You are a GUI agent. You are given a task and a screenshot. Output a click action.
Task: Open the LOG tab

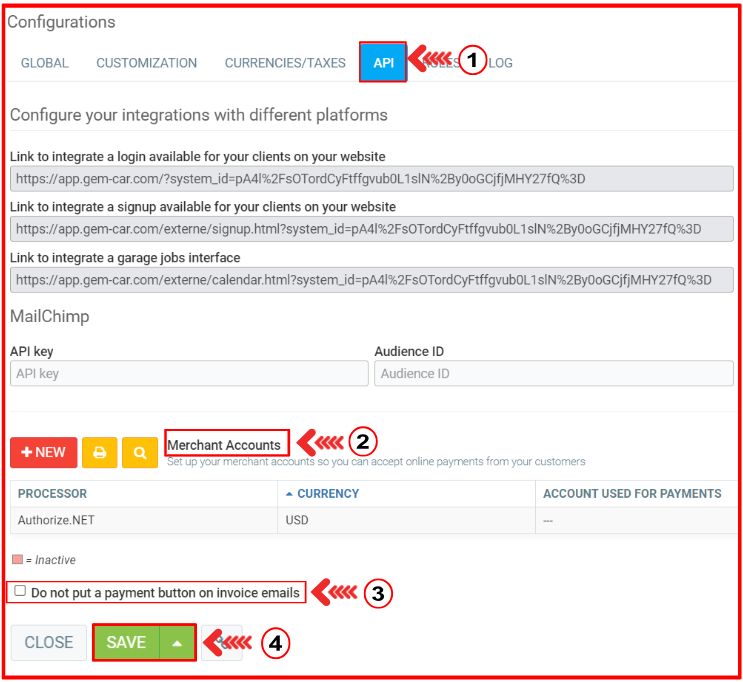[500, 63]
